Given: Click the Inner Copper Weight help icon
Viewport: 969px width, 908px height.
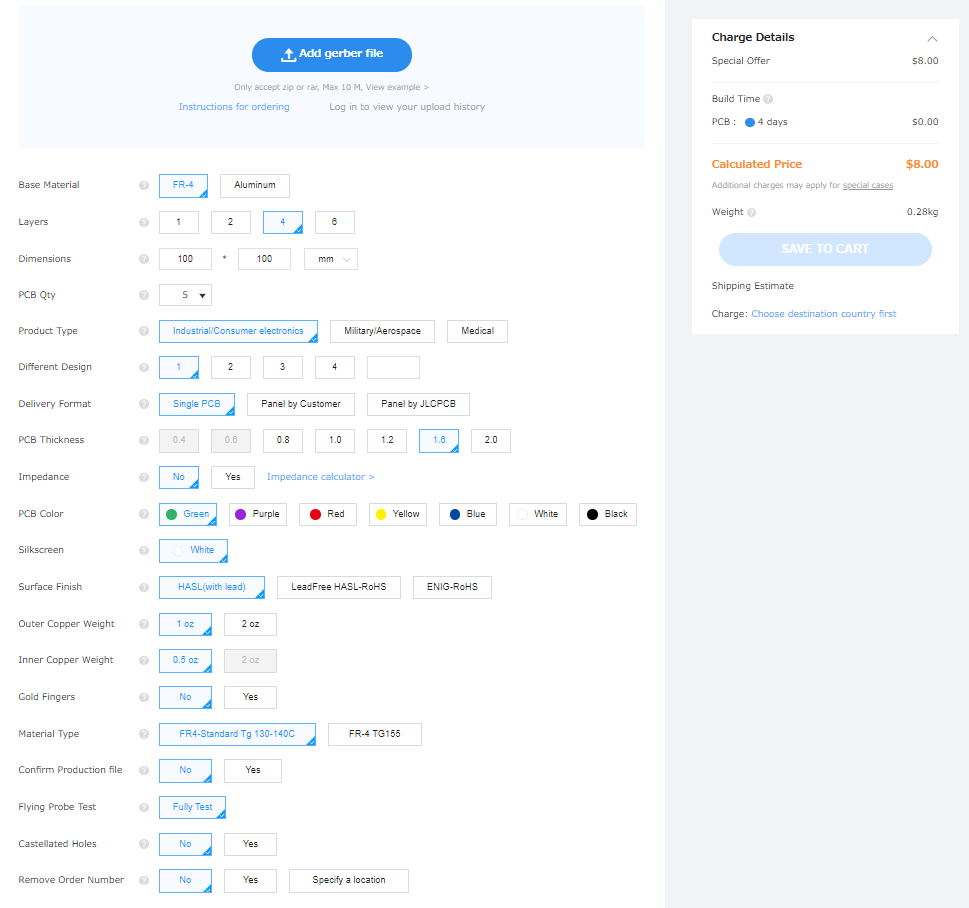Looking at the screenshot, I should pos(144,661).
